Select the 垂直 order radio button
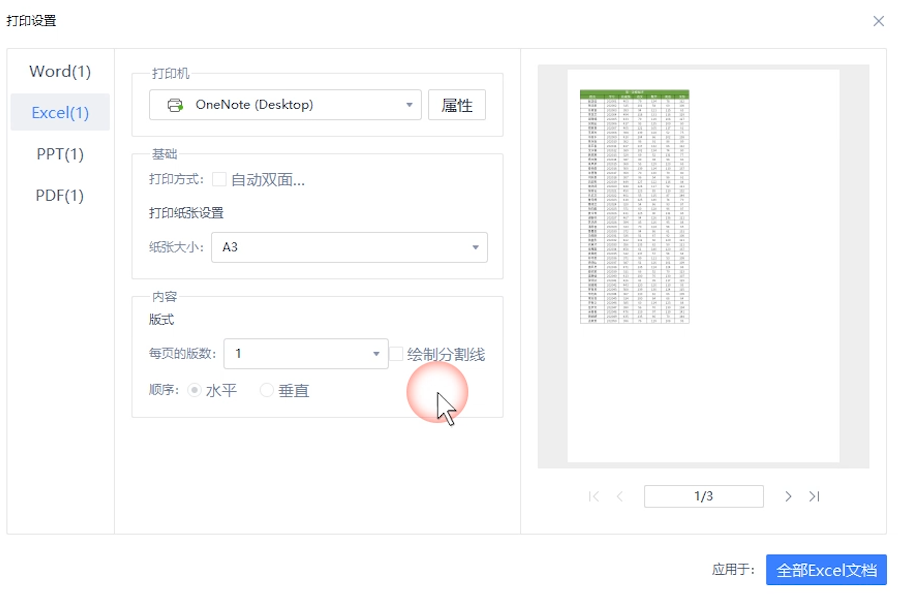900x599 pixels. click(264, 391)
